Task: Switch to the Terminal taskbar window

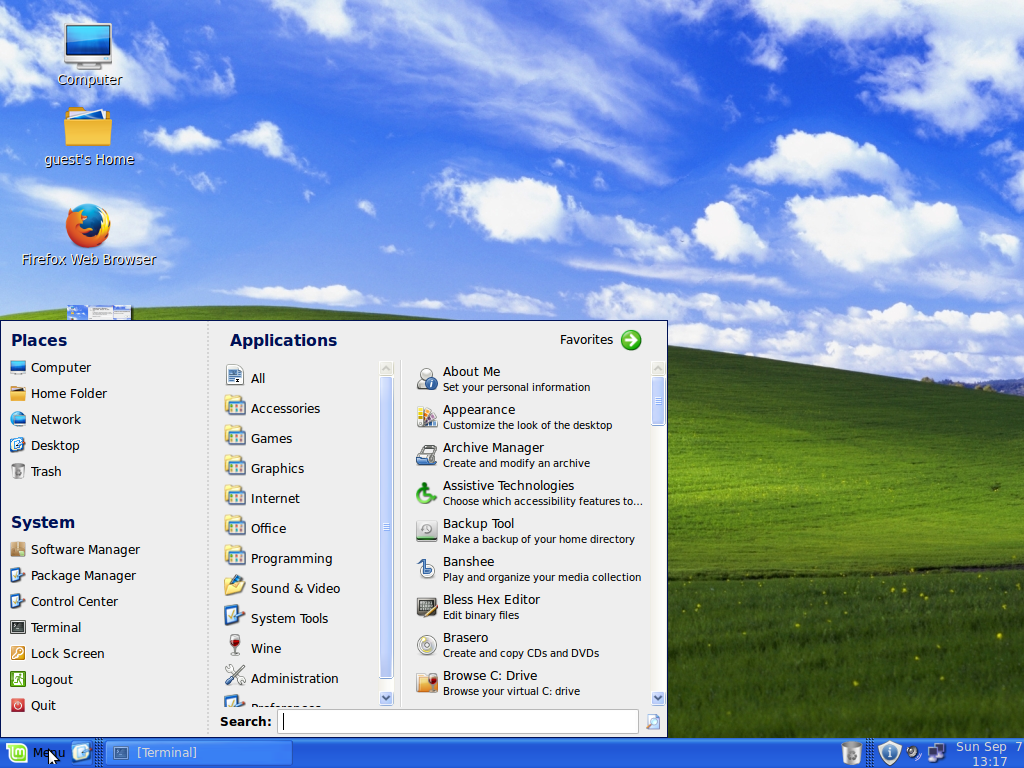Action: (199, 752)
